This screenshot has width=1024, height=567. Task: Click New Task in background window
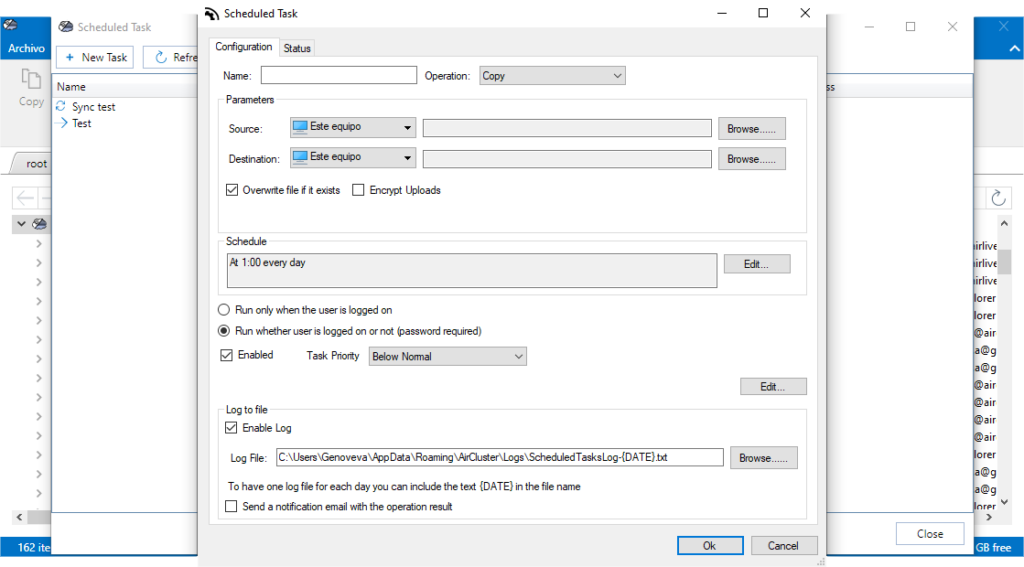point(95,57)
